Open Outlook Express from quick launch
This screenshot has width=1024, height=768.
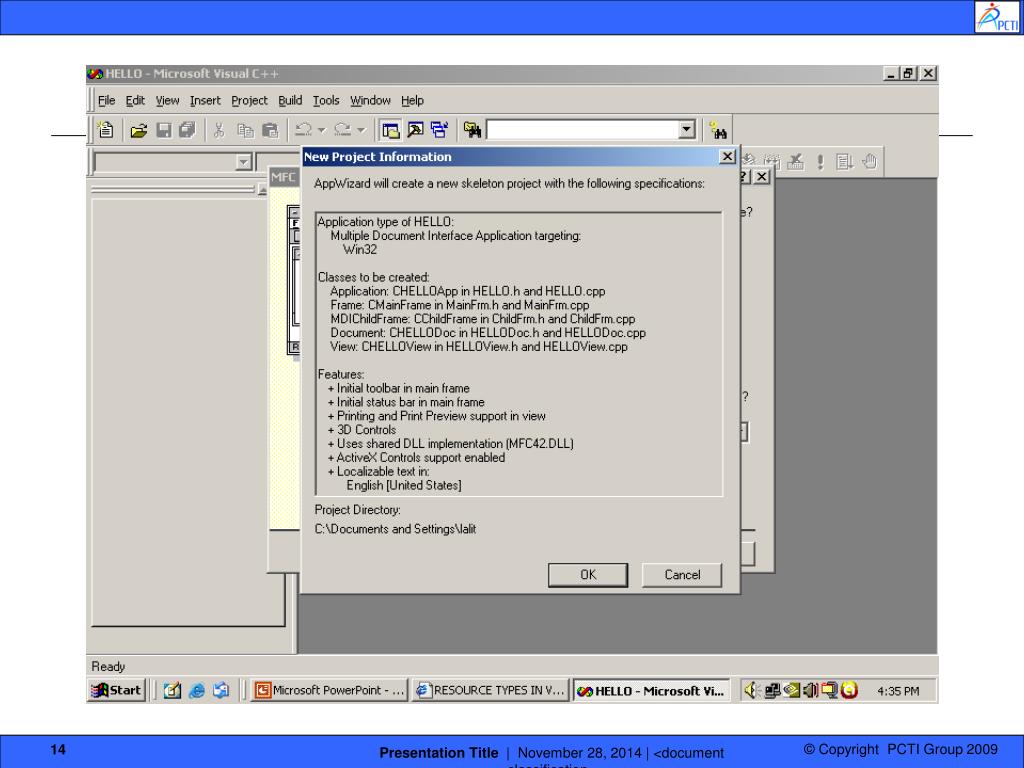tap(221, 690)
